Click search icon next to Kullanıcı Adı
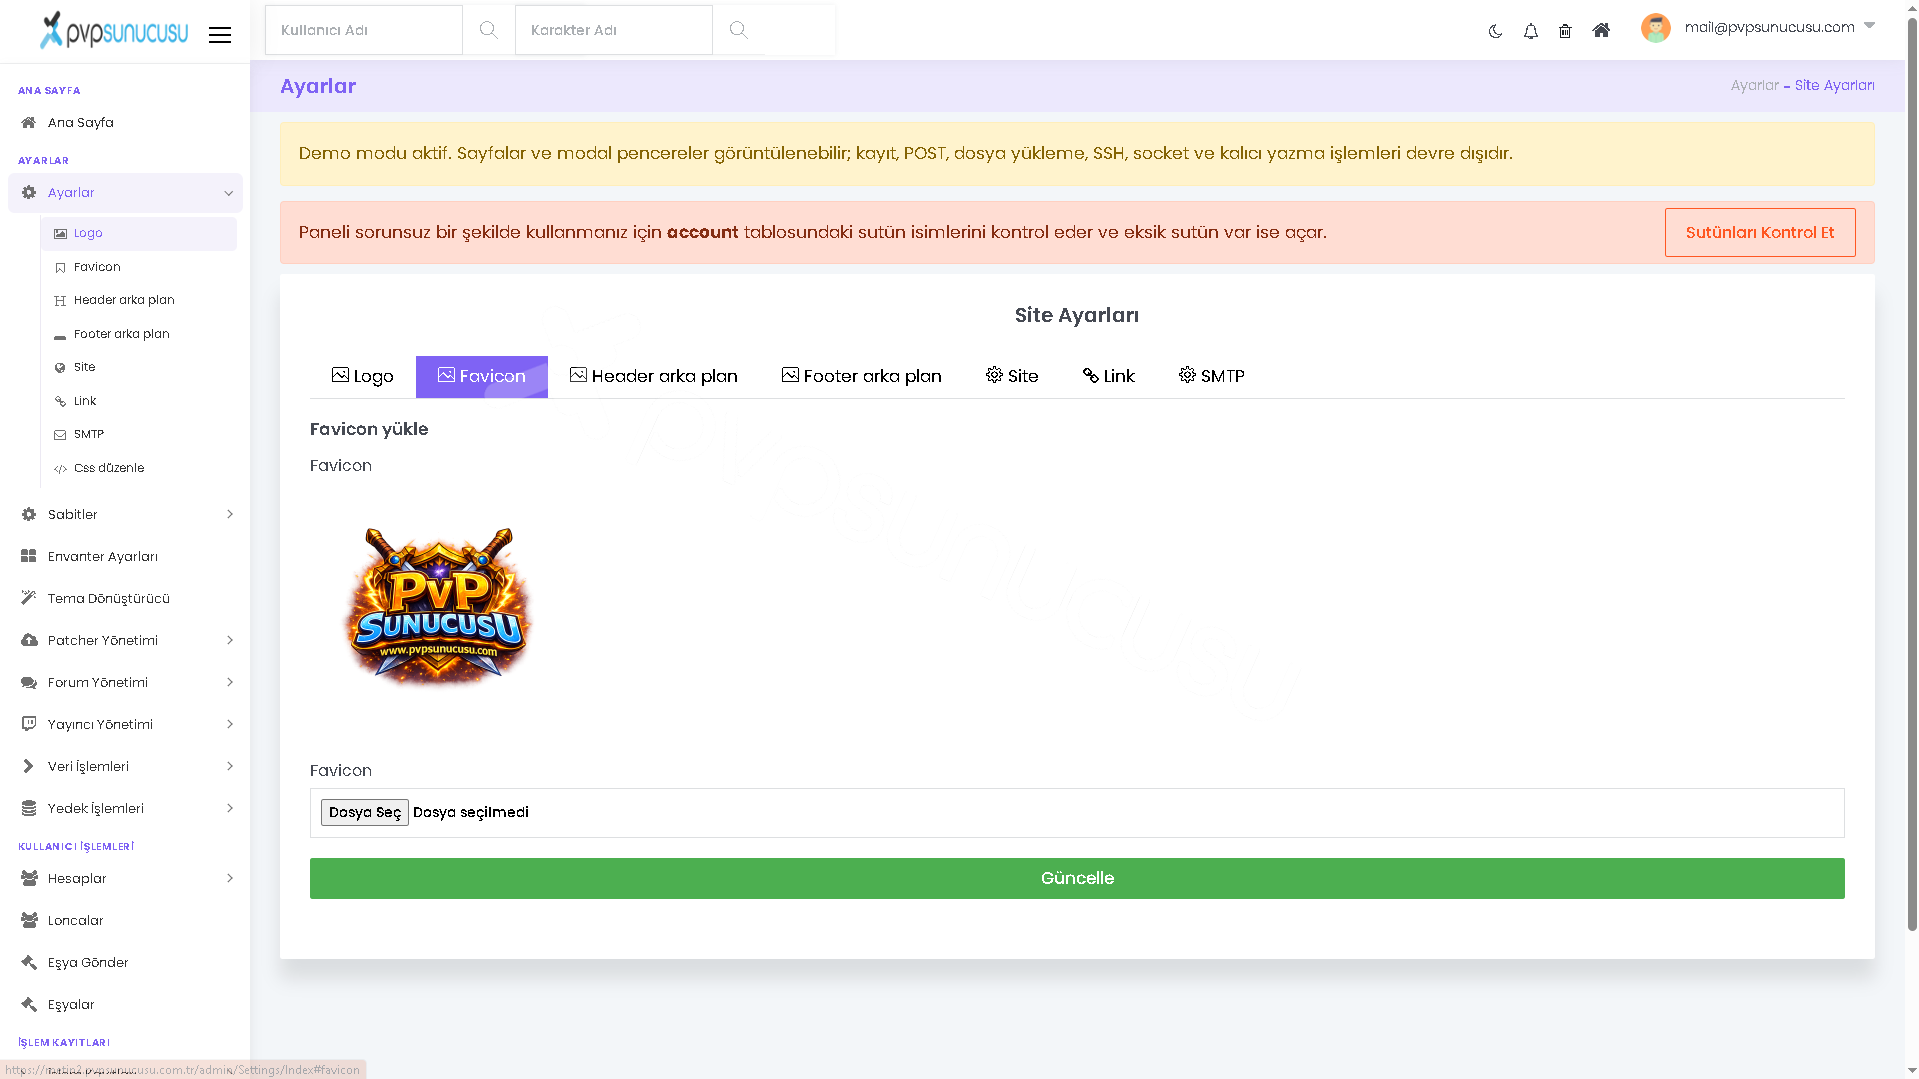The height and width of the screenshot is (1079, 1919). 488,30
